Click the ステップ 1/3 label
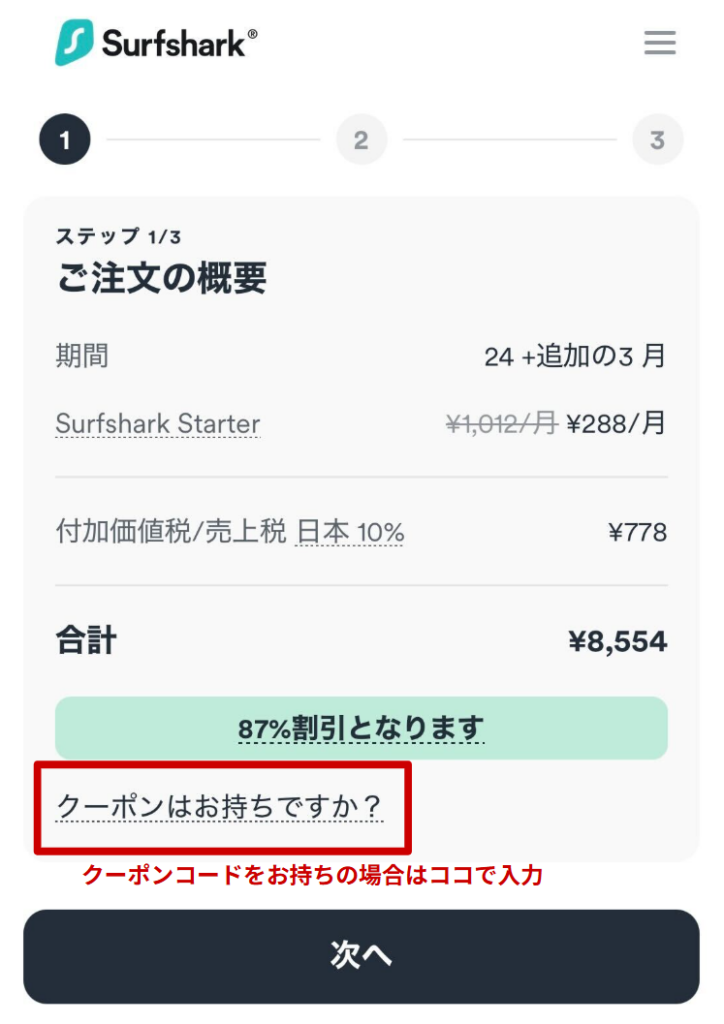Viewport: 724px width, 1024px height. tap(119, 237)
